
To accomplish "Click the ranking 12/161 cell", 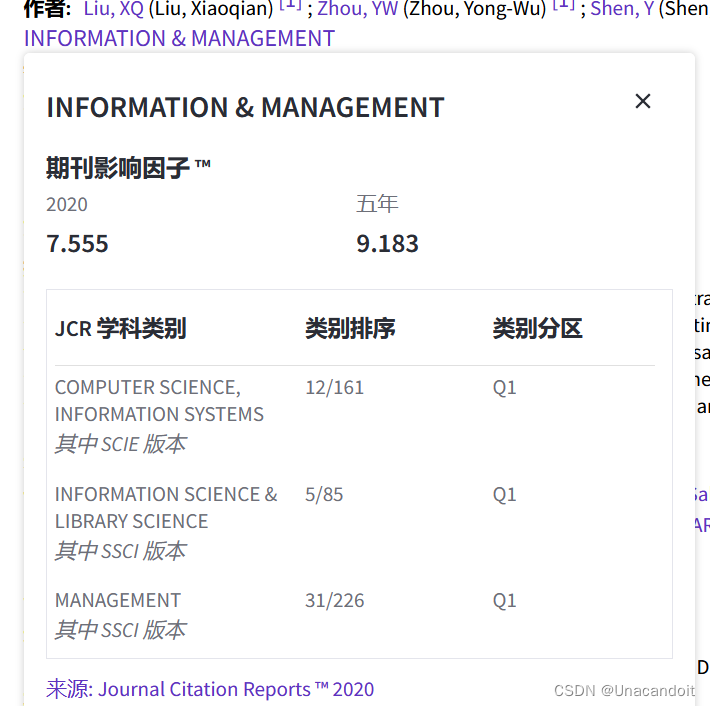I will [335, 388].
